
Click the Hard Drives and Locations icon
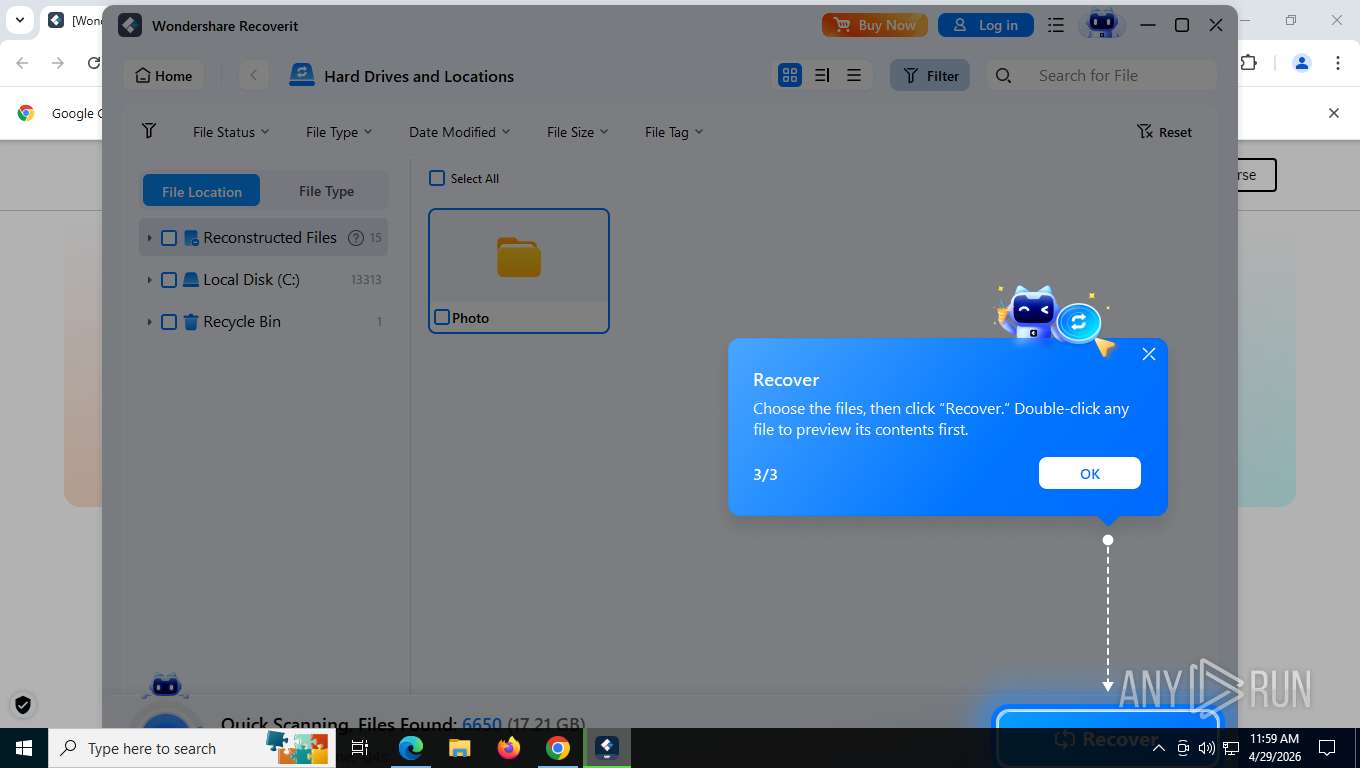click(x=301, y=76)
